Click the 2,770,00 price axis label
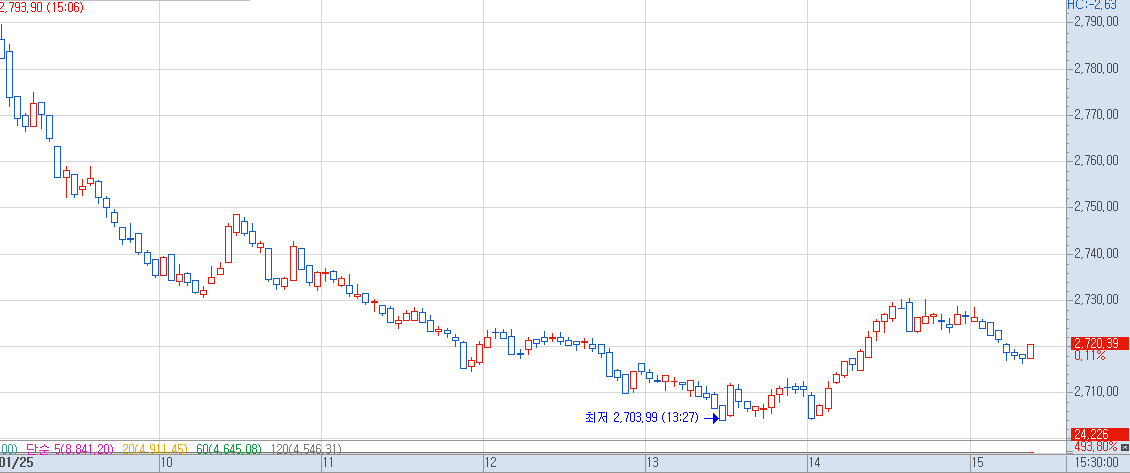This screenshot has width=1130, height=473. [x=1096, y=115]
